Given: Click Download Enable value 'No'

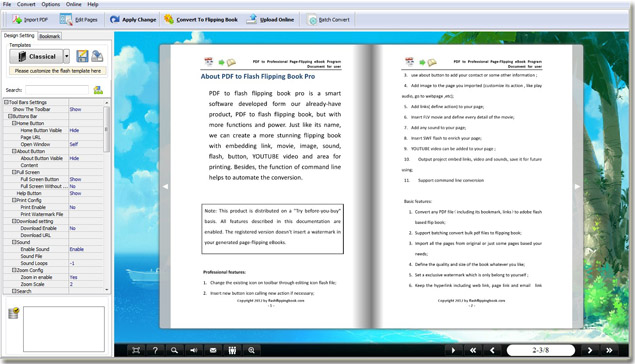Looking at the screenshot, I should pyautogui.click(x=72, y=228).
